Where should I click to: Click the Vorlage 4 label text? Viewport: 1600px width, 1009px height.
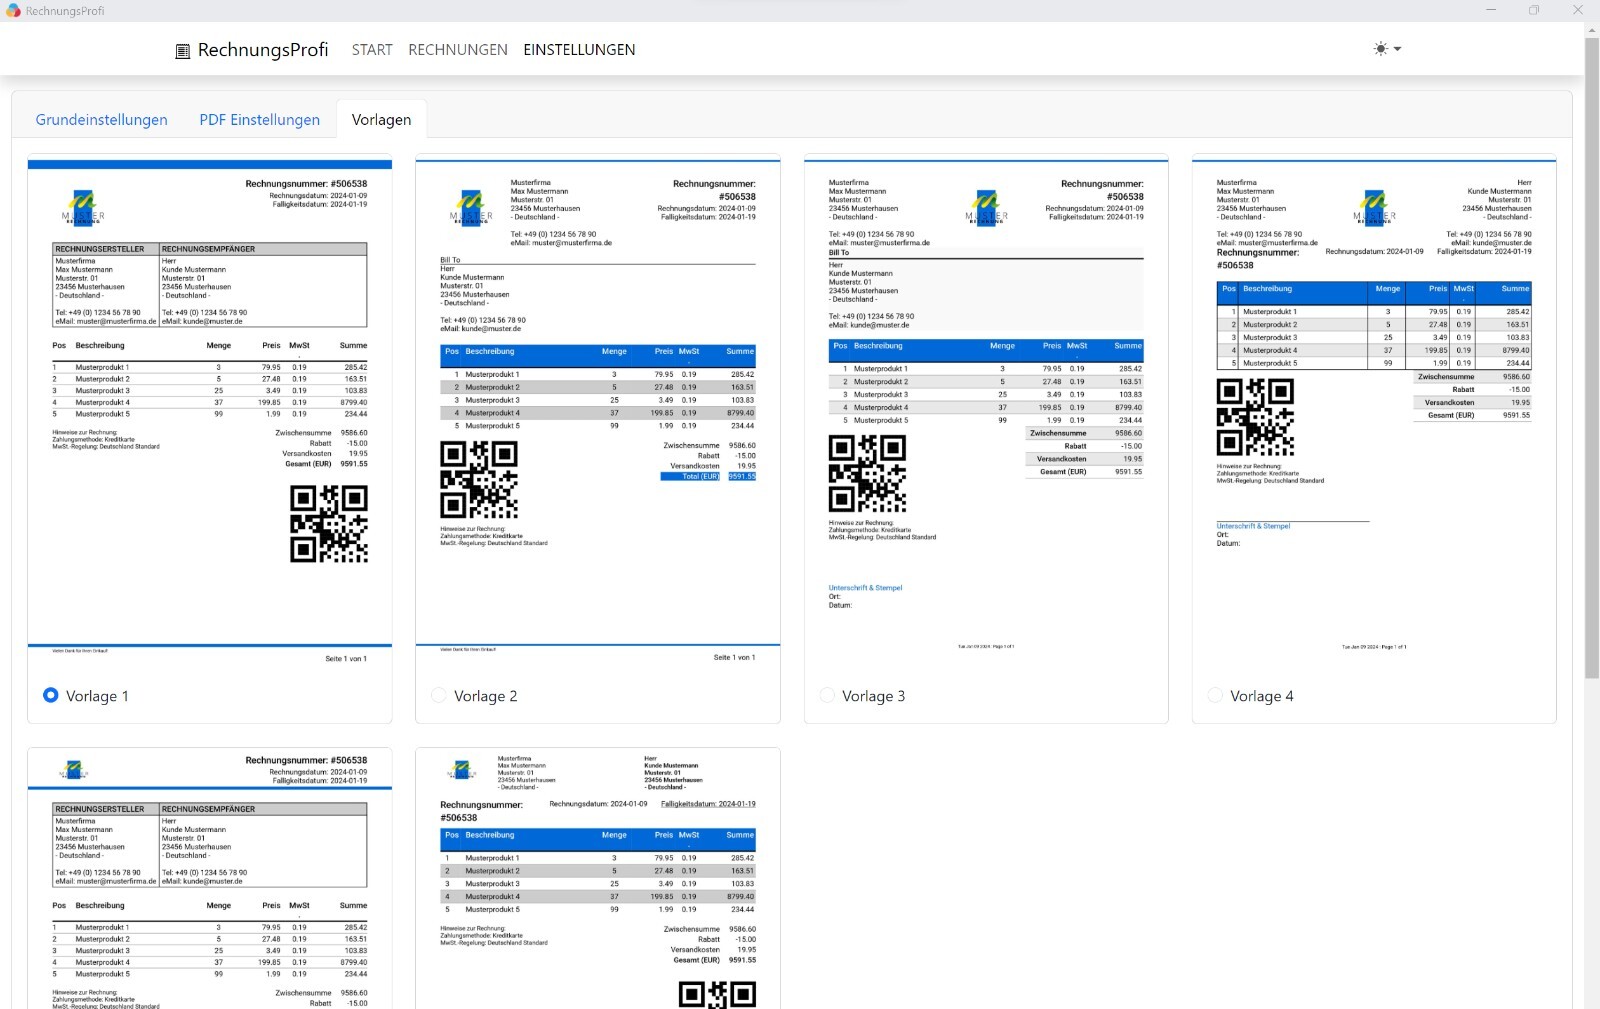coord(1262,696)
